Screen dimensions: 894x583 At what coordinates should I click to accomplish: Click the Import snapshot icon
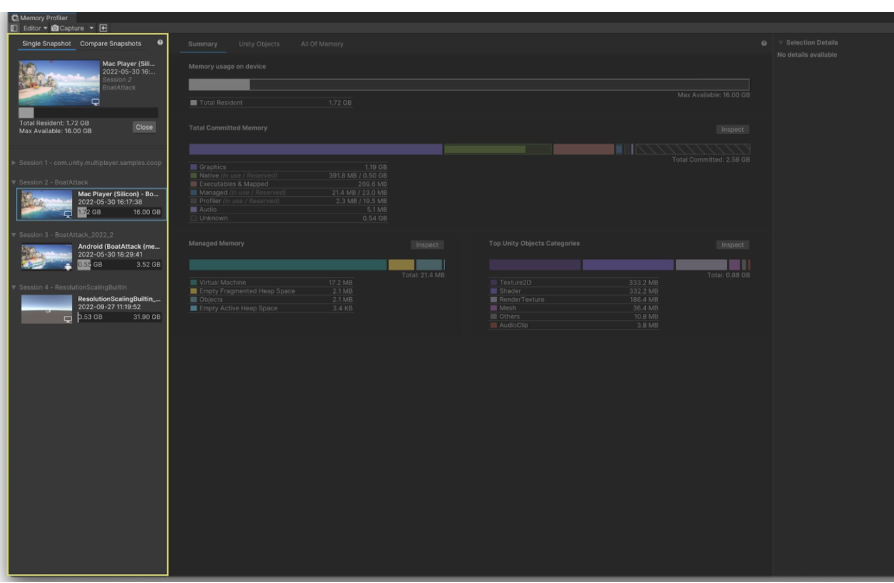tap(103, 28)
